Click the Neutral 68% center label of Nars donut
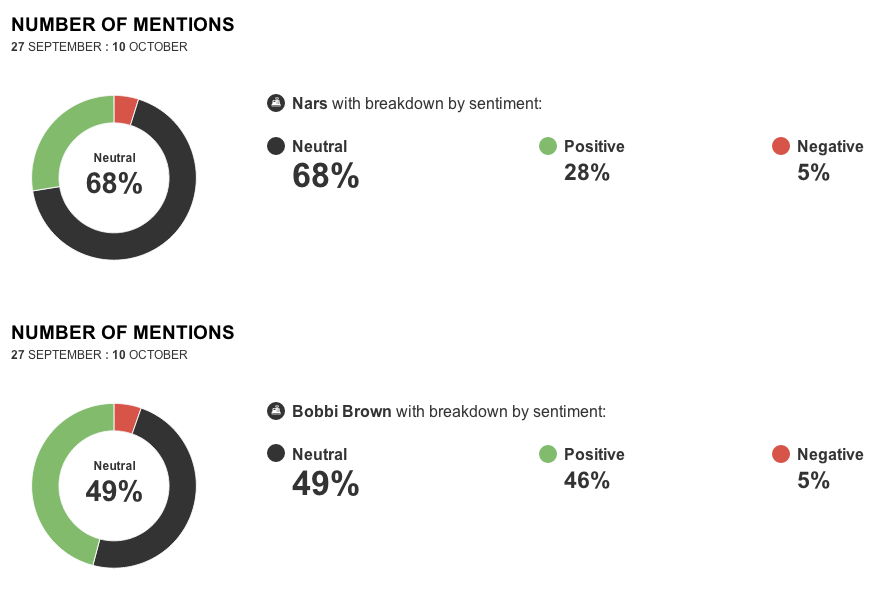 click(114, 176)
